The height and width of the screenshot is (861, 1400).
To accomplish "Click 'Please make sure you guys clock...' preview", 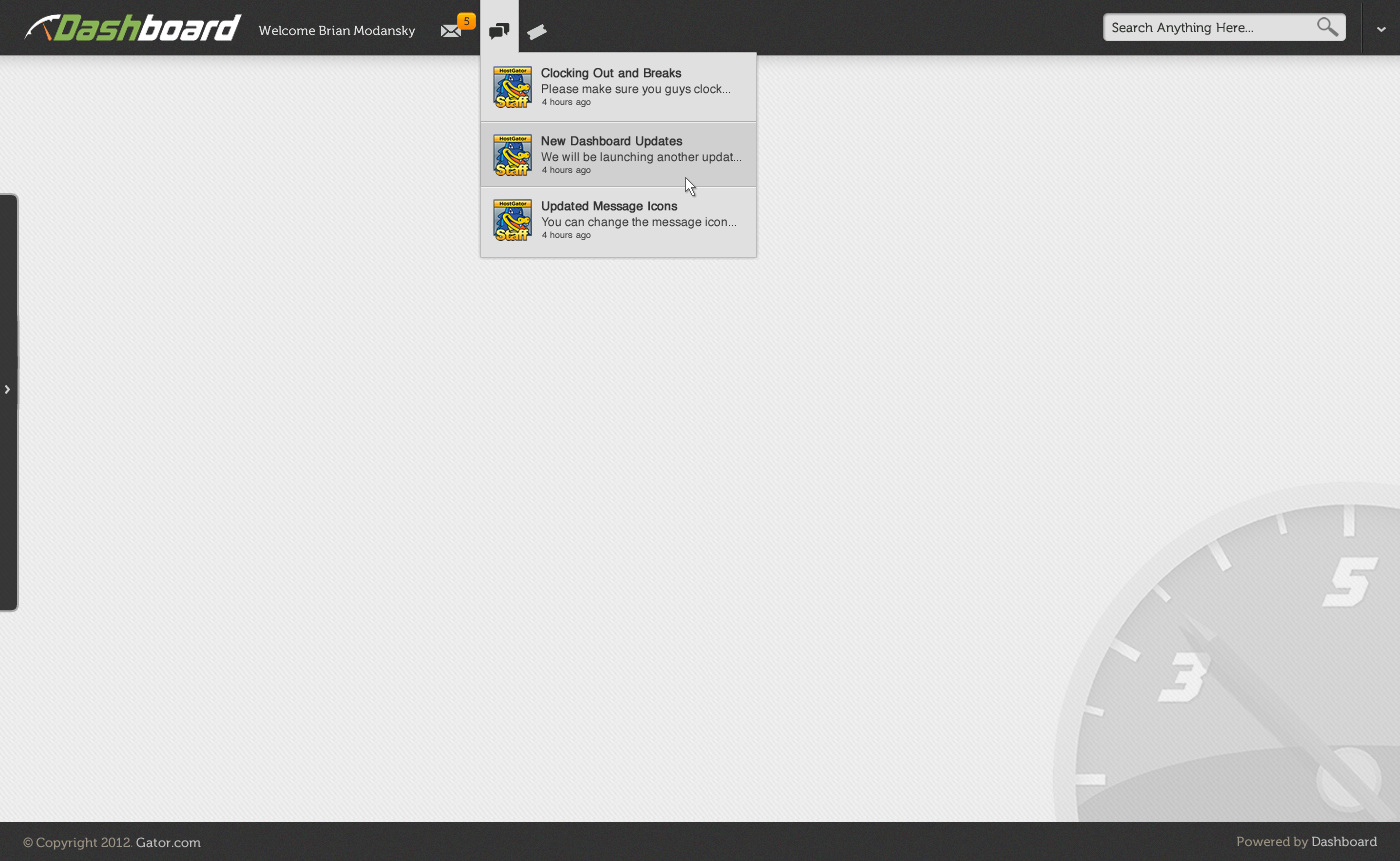I will [x=636, y=89].
